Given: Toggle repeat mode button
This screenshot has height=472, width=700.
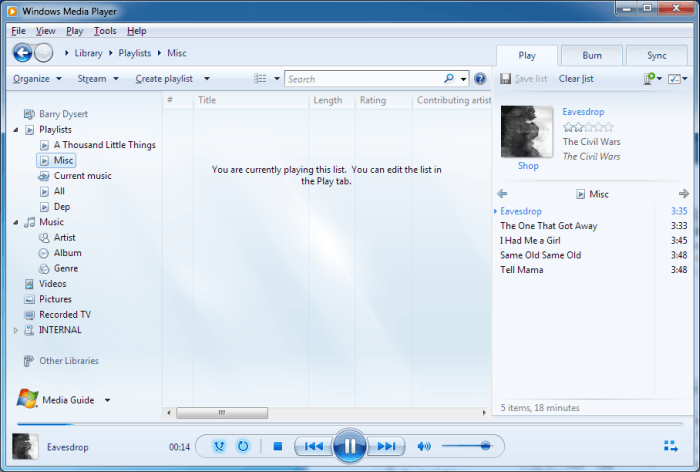Looking at the screenshot, I should (243, 446).
